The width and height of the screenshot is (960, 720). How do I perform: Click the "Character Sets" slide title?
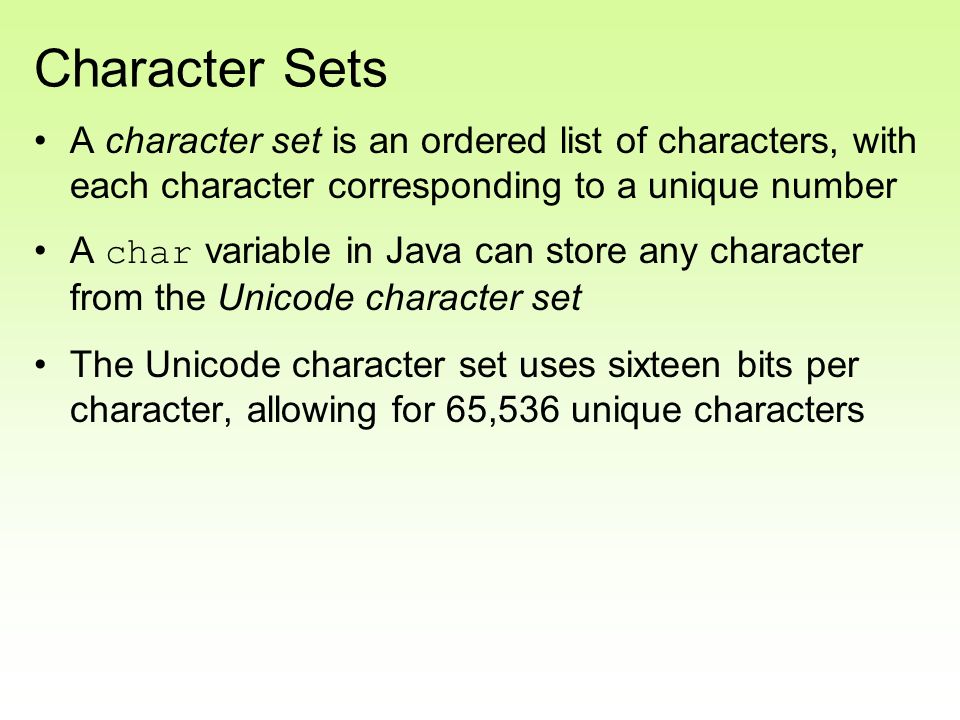point(211,69)
